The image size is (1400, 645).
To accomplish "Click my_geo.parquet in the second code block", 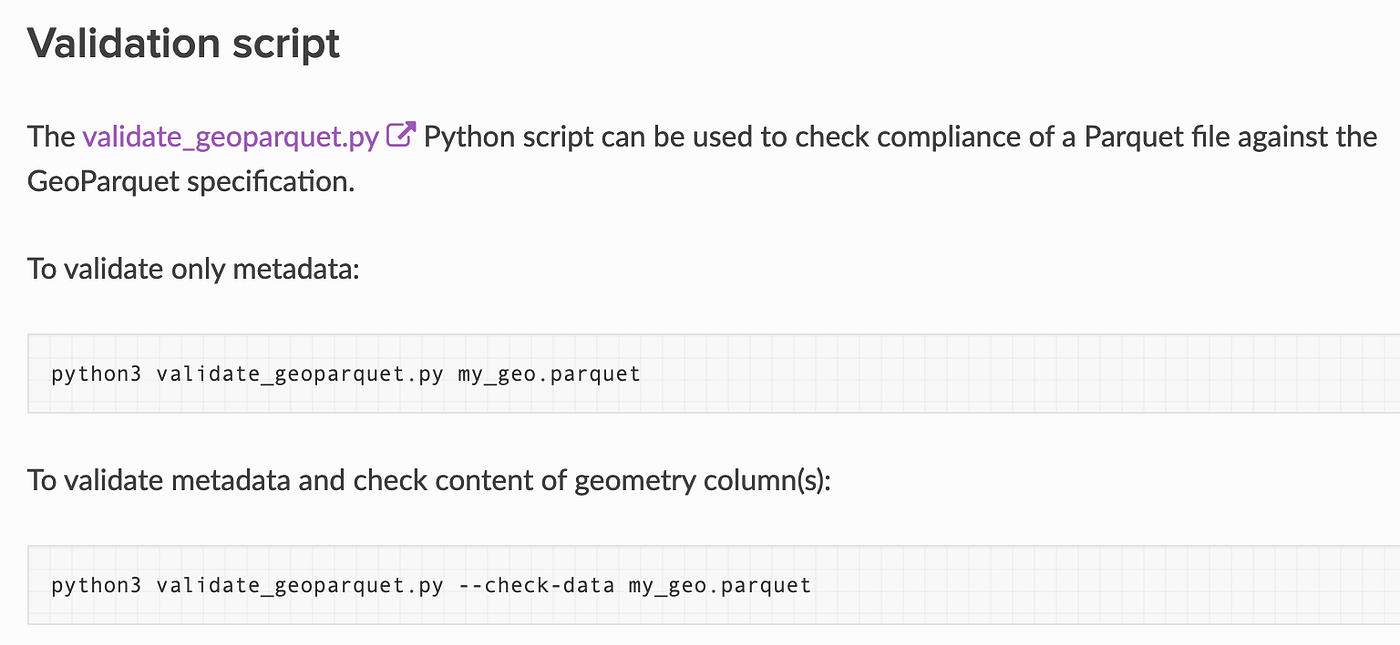I will coord(720,585).
